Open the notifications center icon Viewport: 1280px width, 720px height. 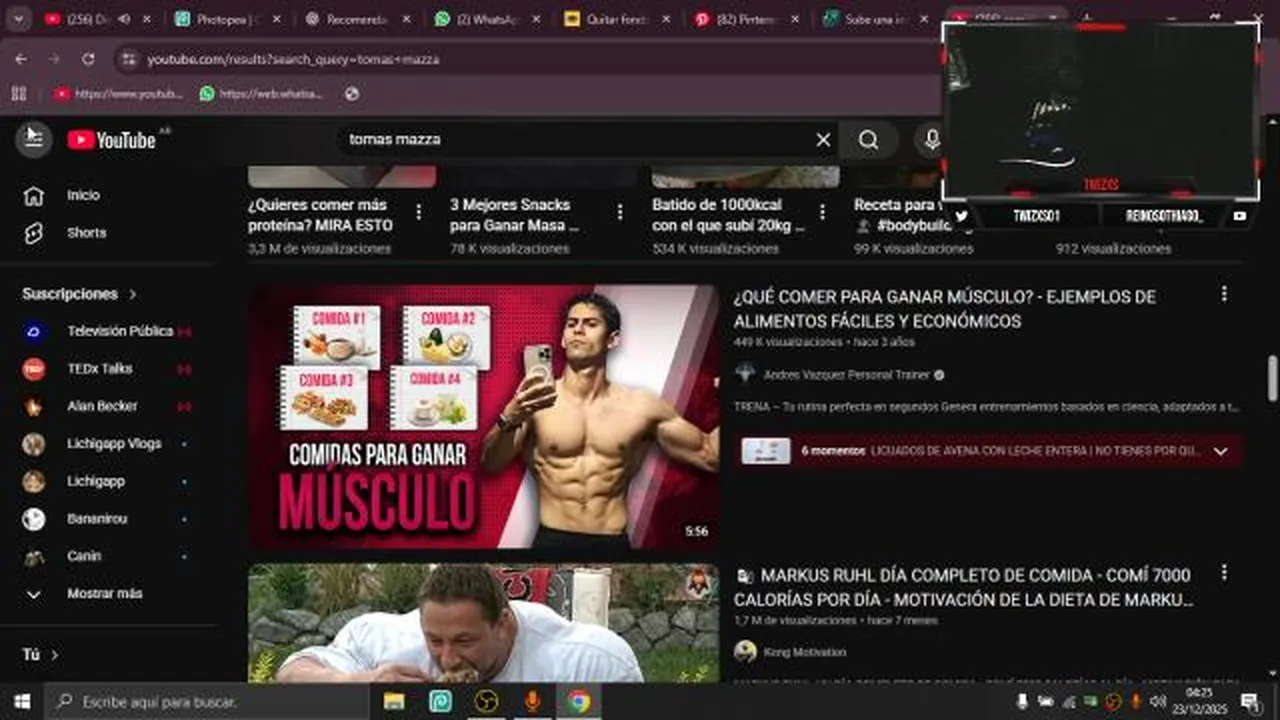(x=1250, y=702)
